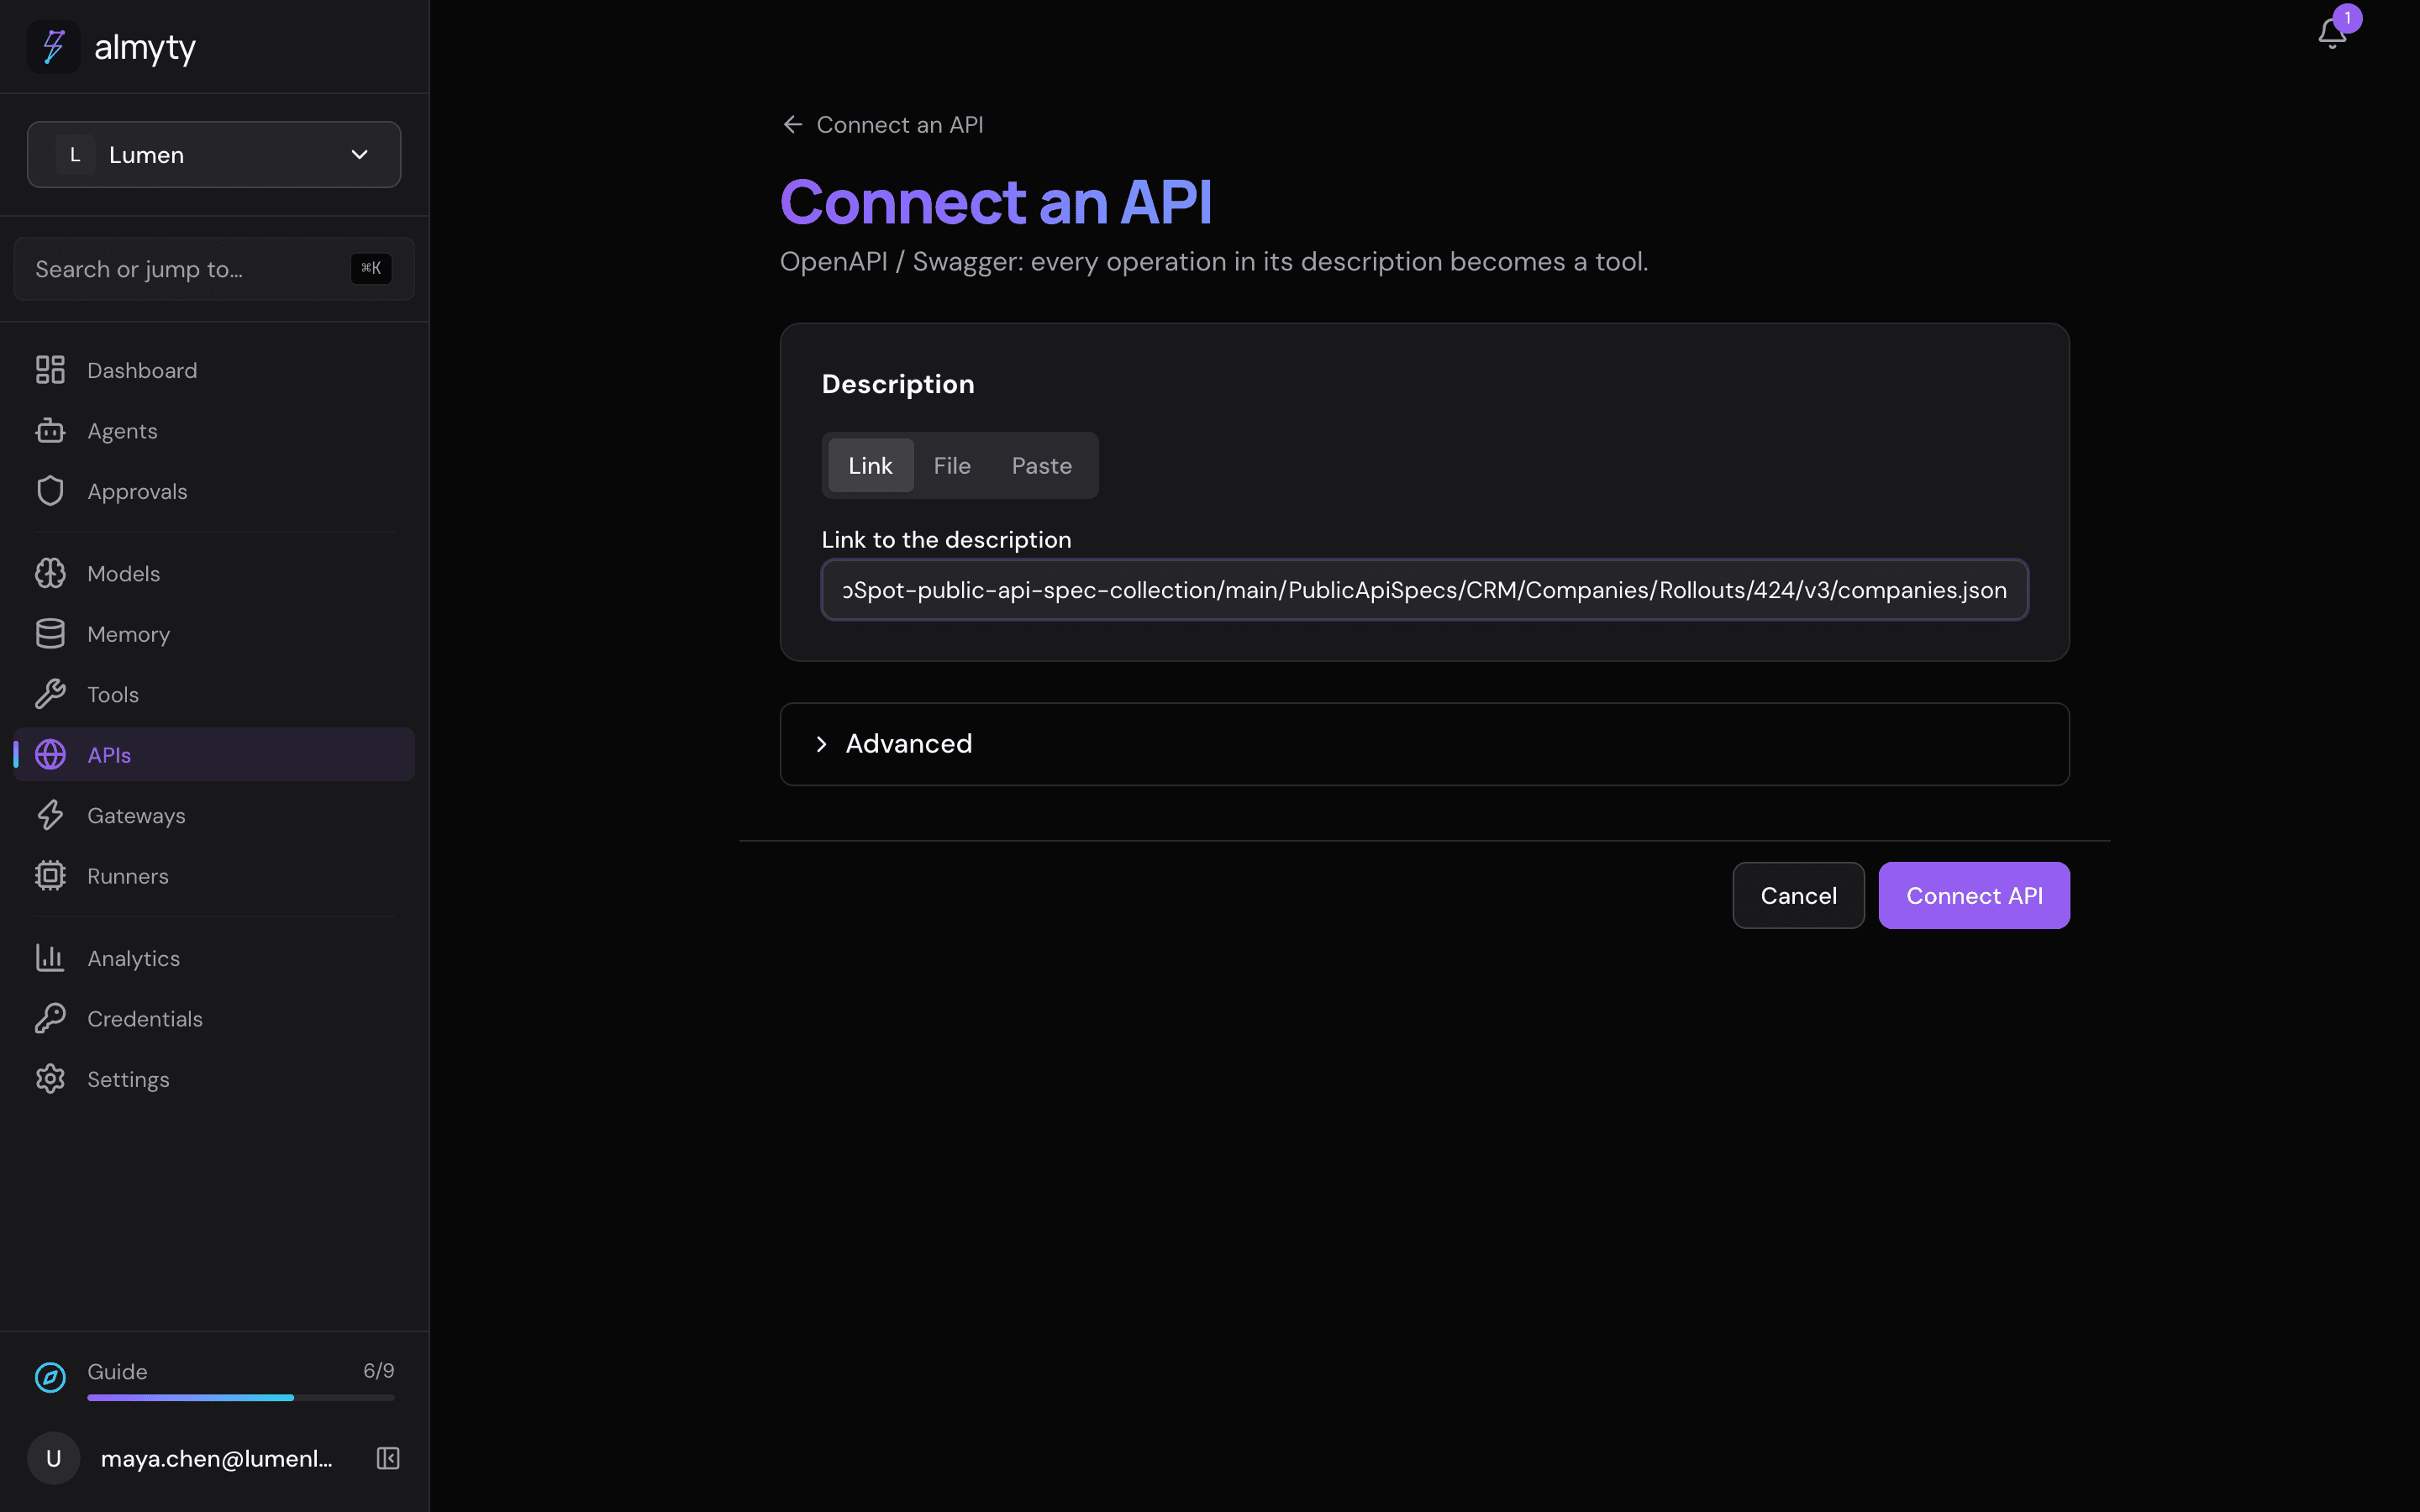The height and width of the screenshot is (1512, 2420).
Task: Open the notifications bell icon
Action: pos(2332,33)
